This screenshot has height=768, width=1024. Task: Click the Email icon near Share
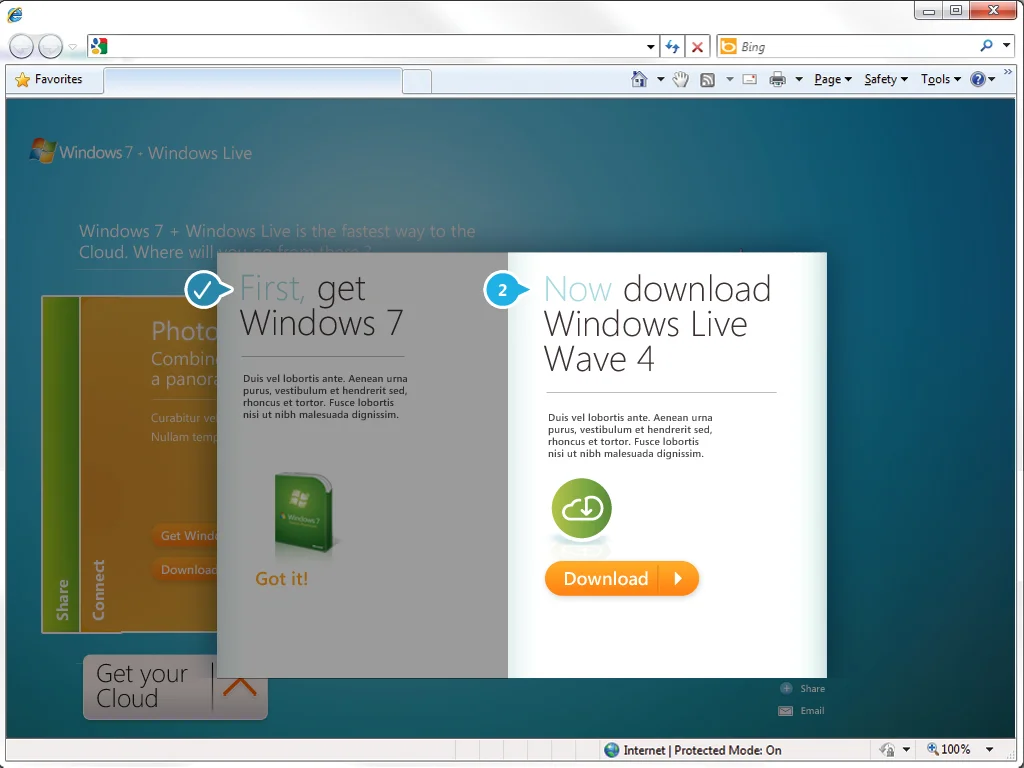tap(785, 710)
